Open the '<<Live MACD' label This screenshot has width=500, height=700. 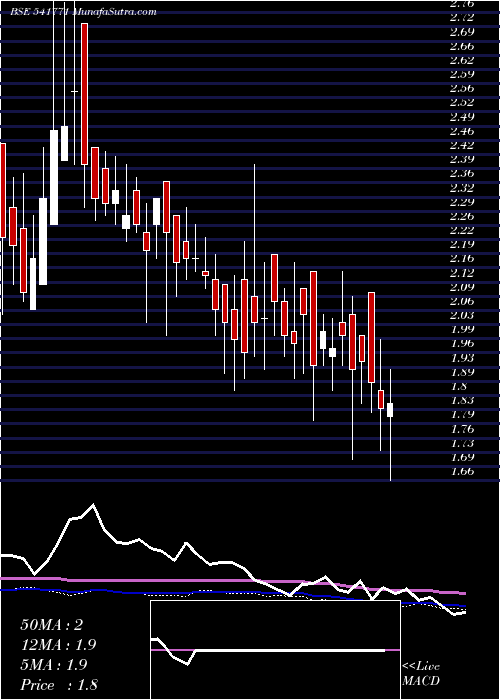click(421, 675)
